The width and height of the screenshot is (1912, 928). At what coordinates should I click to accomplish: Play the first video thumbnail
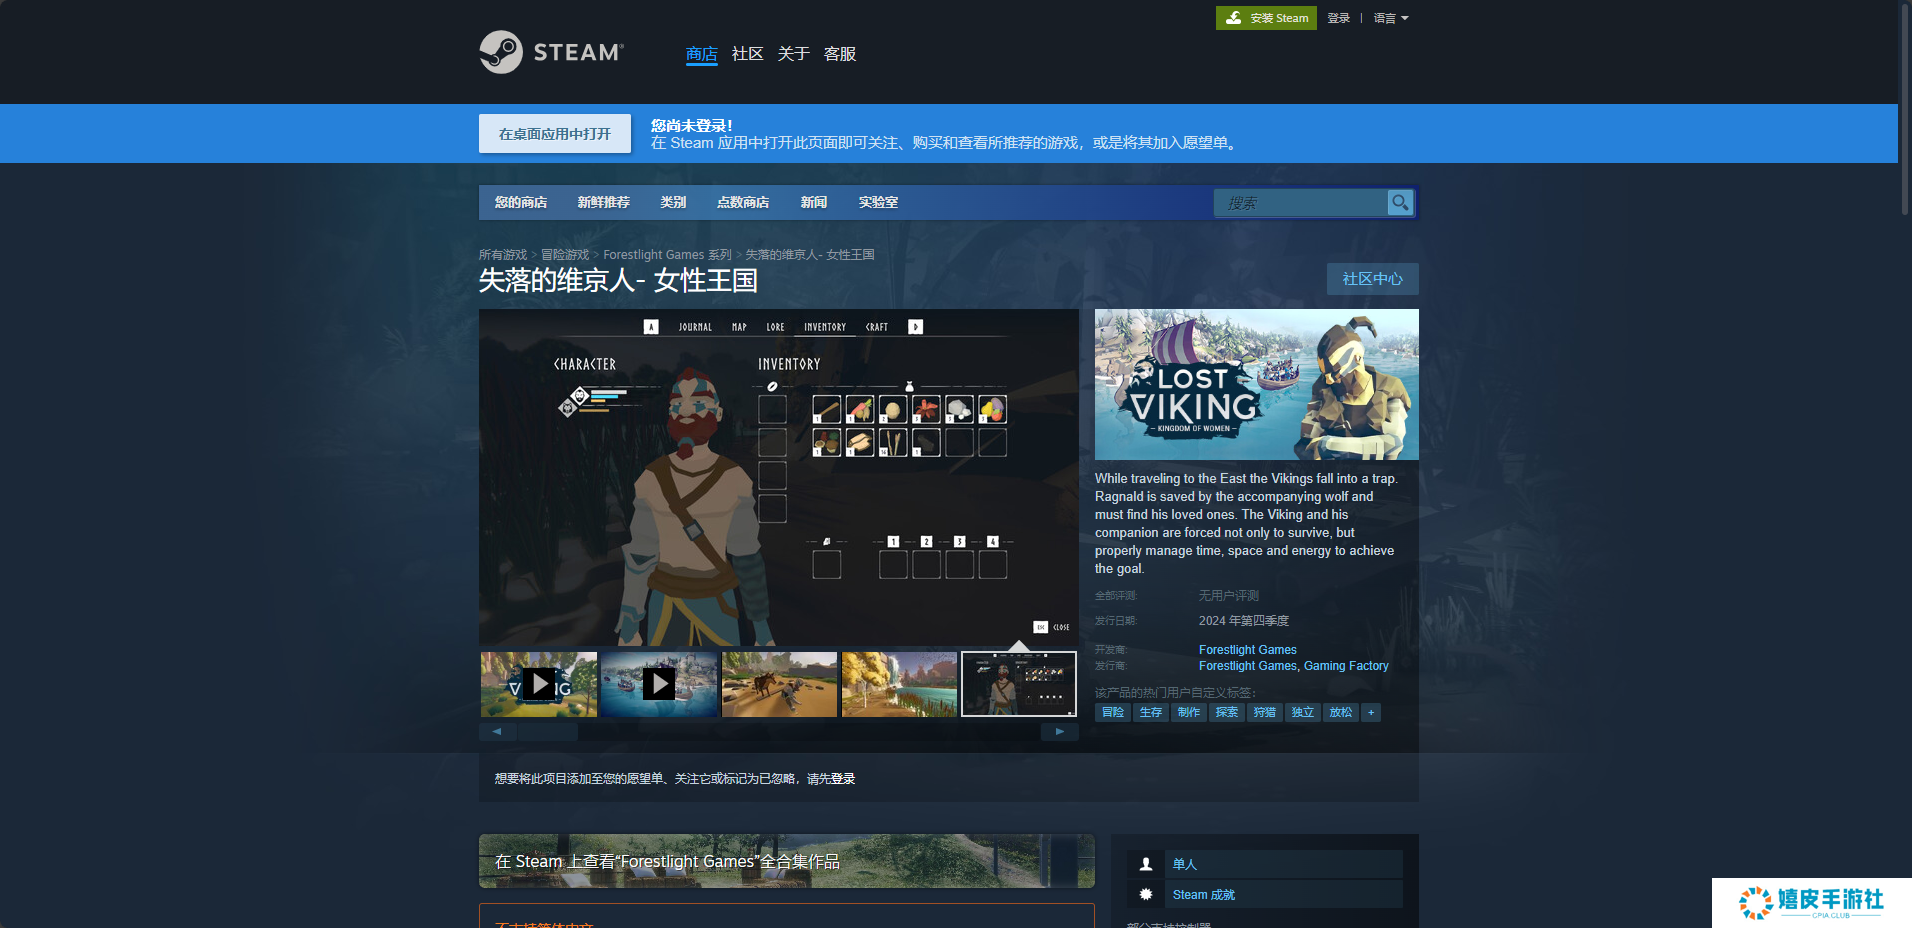(x=539, y=684)
